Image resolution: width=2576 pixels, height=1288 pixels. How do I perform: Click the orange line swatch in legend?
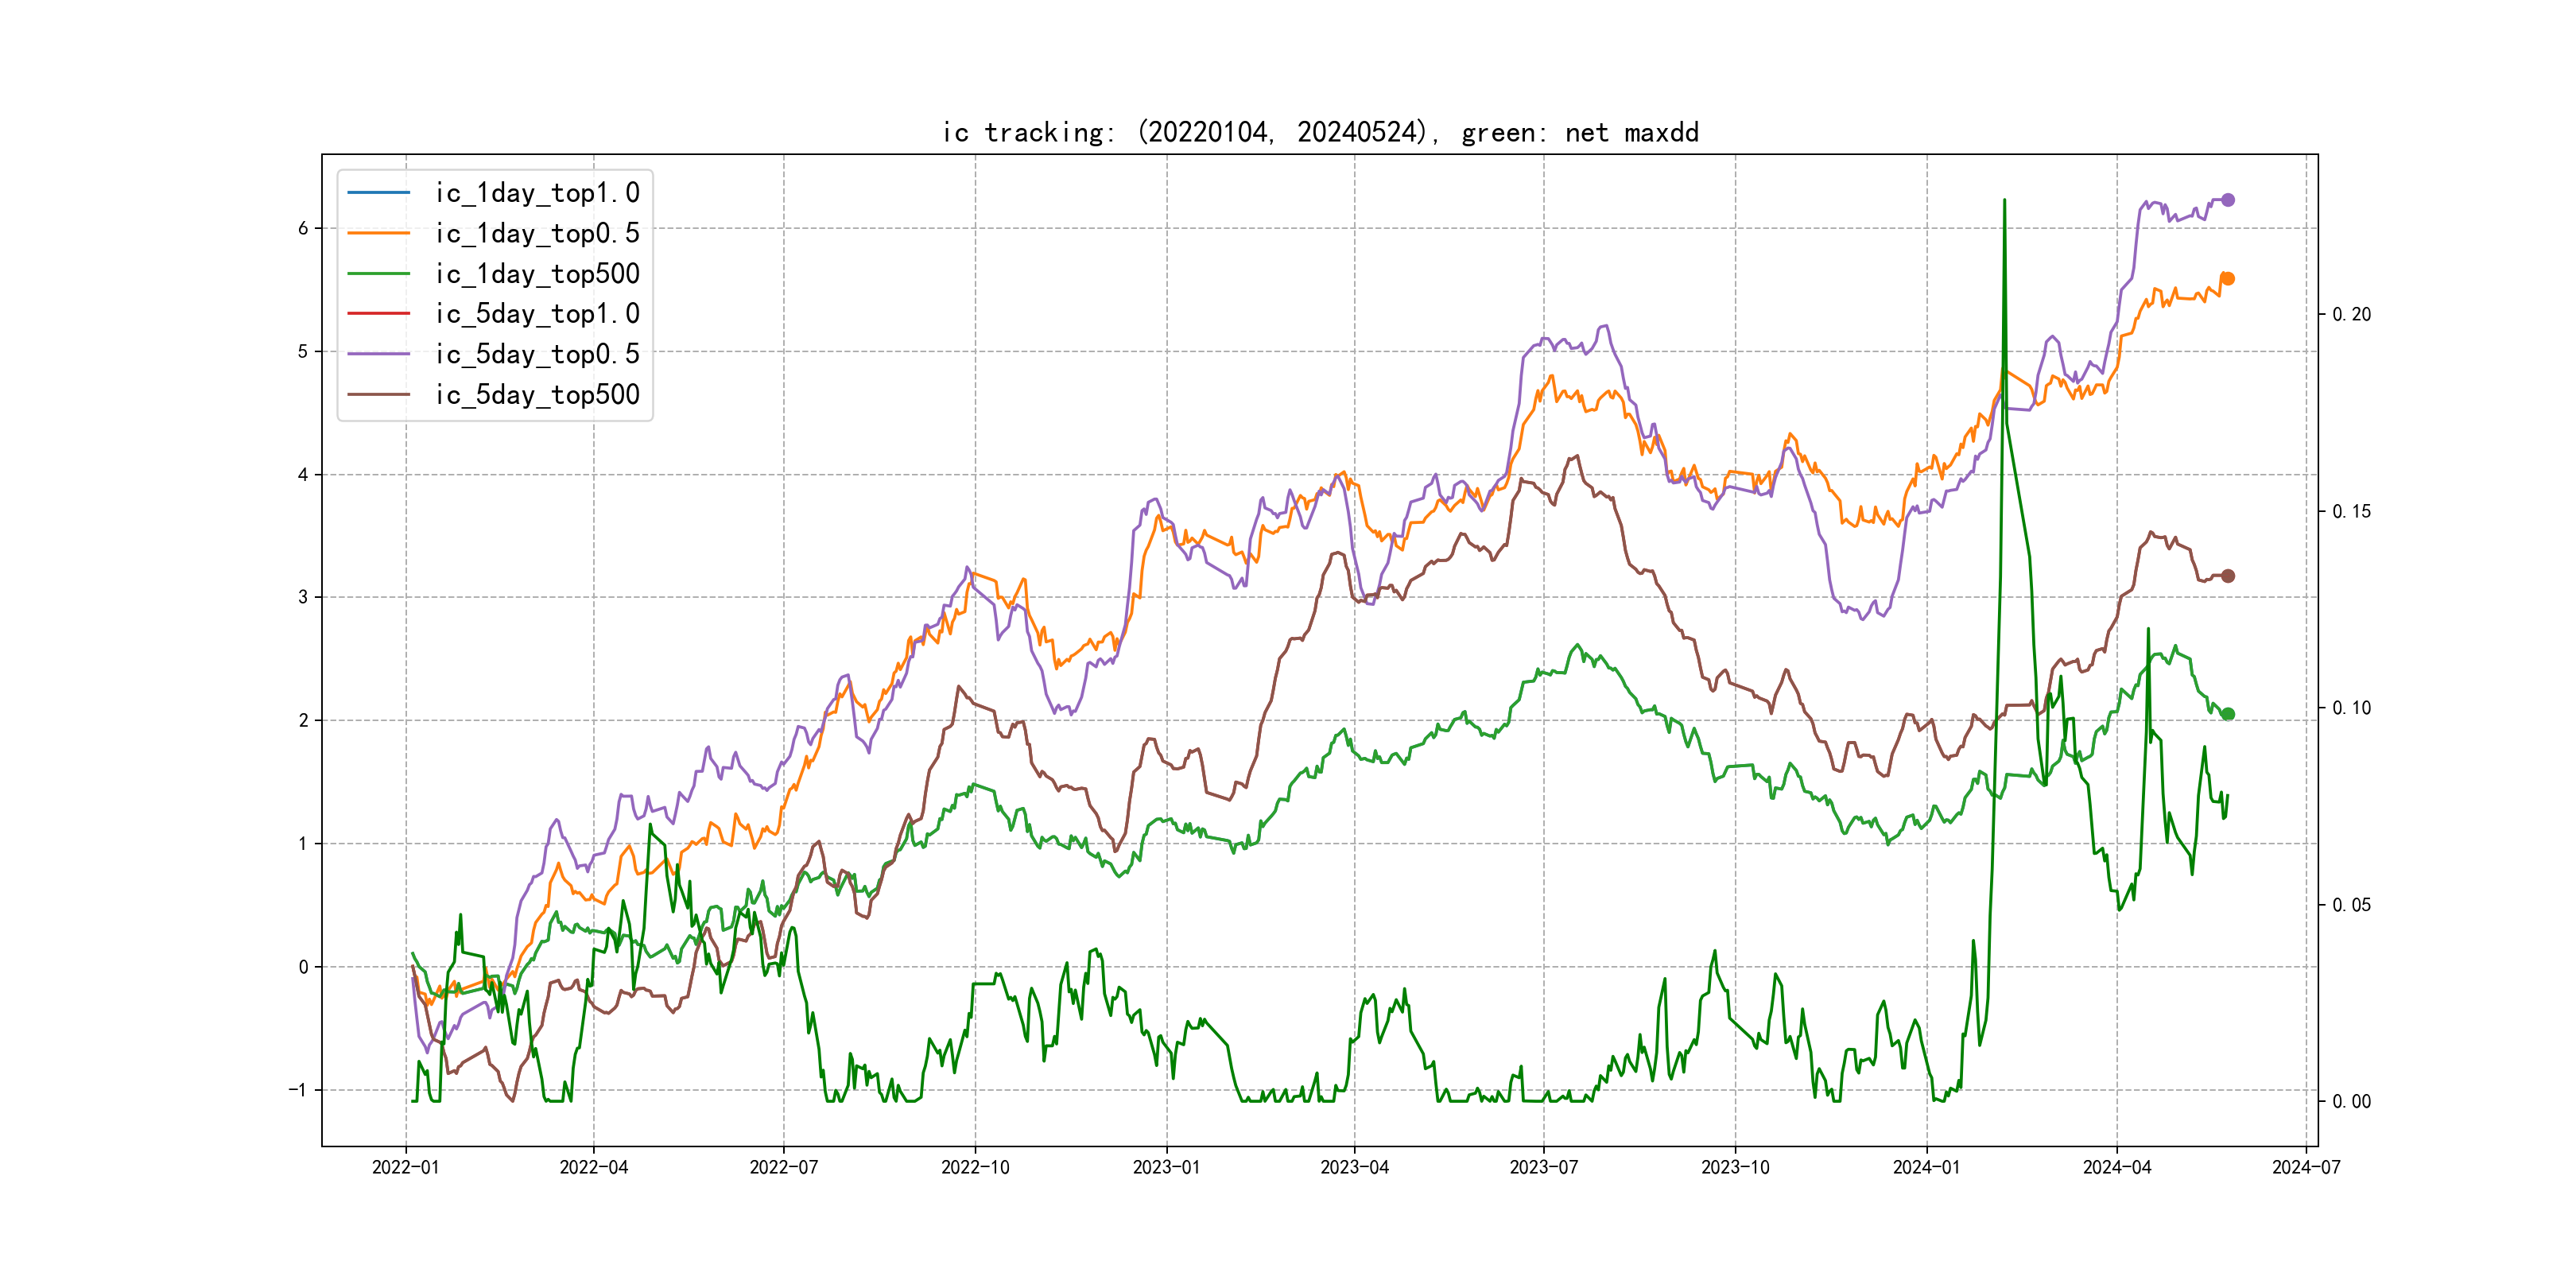[x=378, y=233]
